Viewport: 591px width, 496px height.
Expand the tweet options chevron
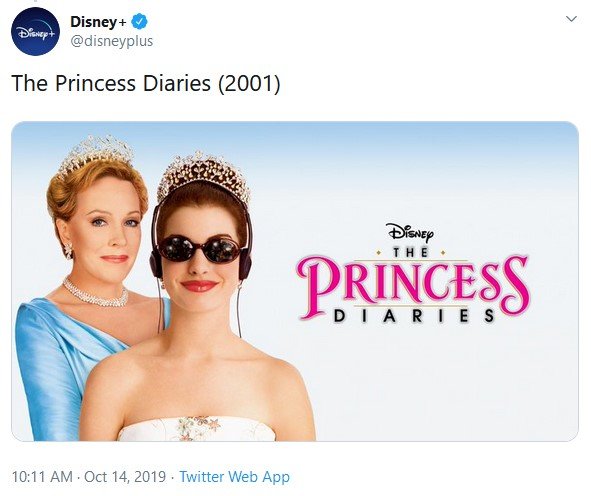(571, 18)
